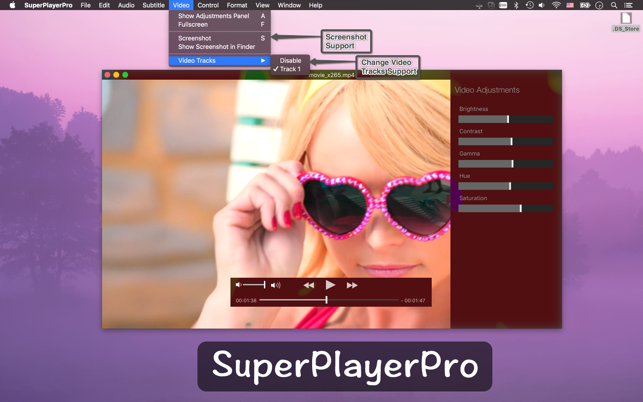Open the Apple menu

pos(12,5)
